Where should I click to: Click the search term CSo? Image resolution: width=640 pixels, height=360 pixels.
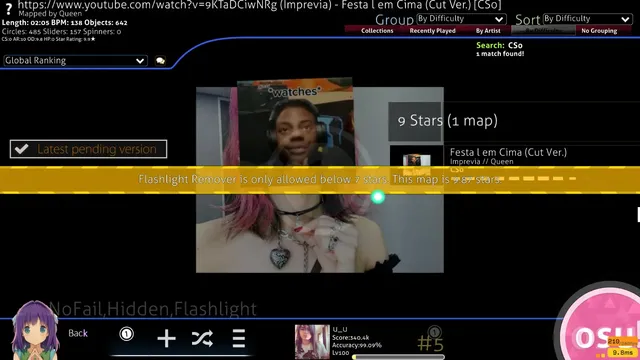515,45
